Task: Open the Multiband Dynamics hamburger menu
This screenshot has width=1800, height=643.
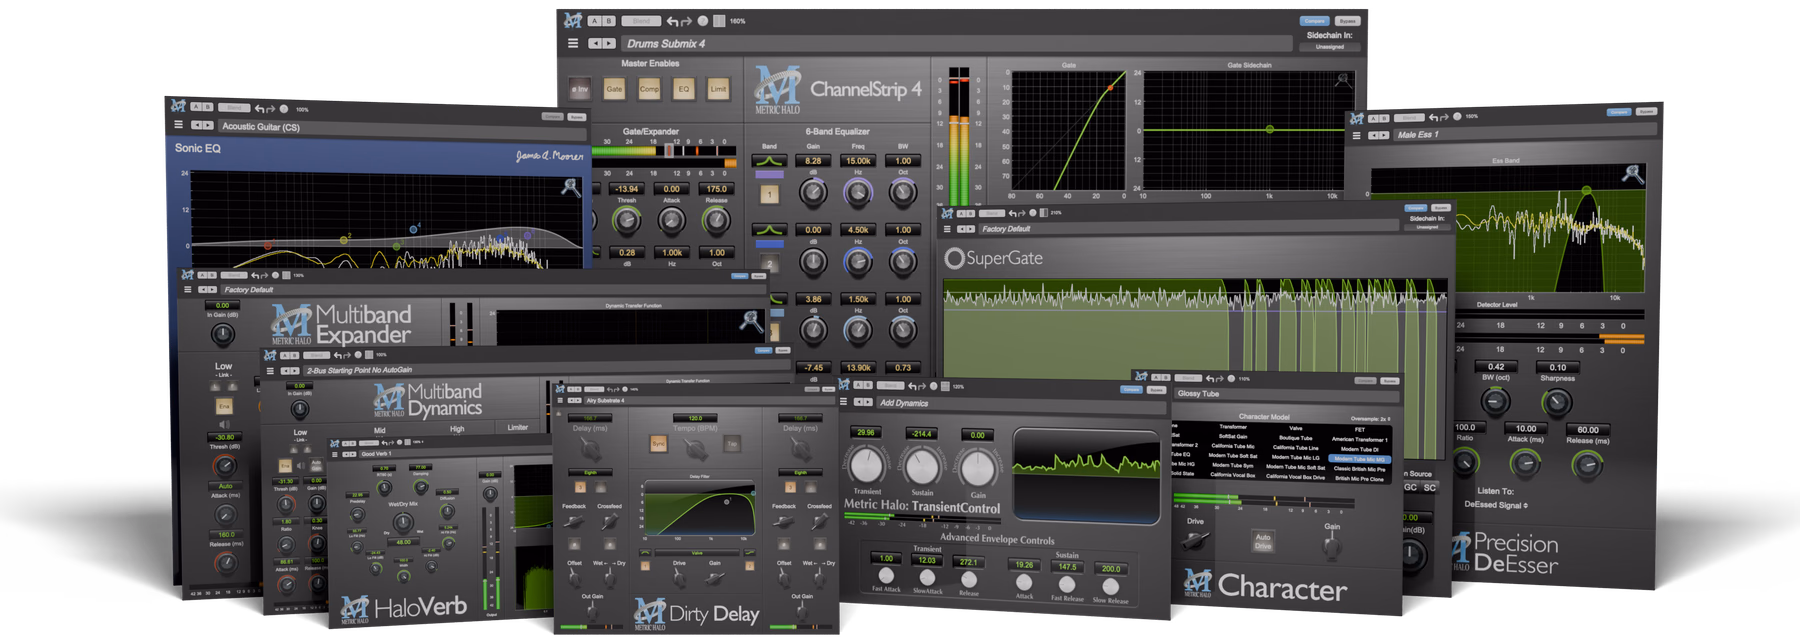Action: coord(270,370)
